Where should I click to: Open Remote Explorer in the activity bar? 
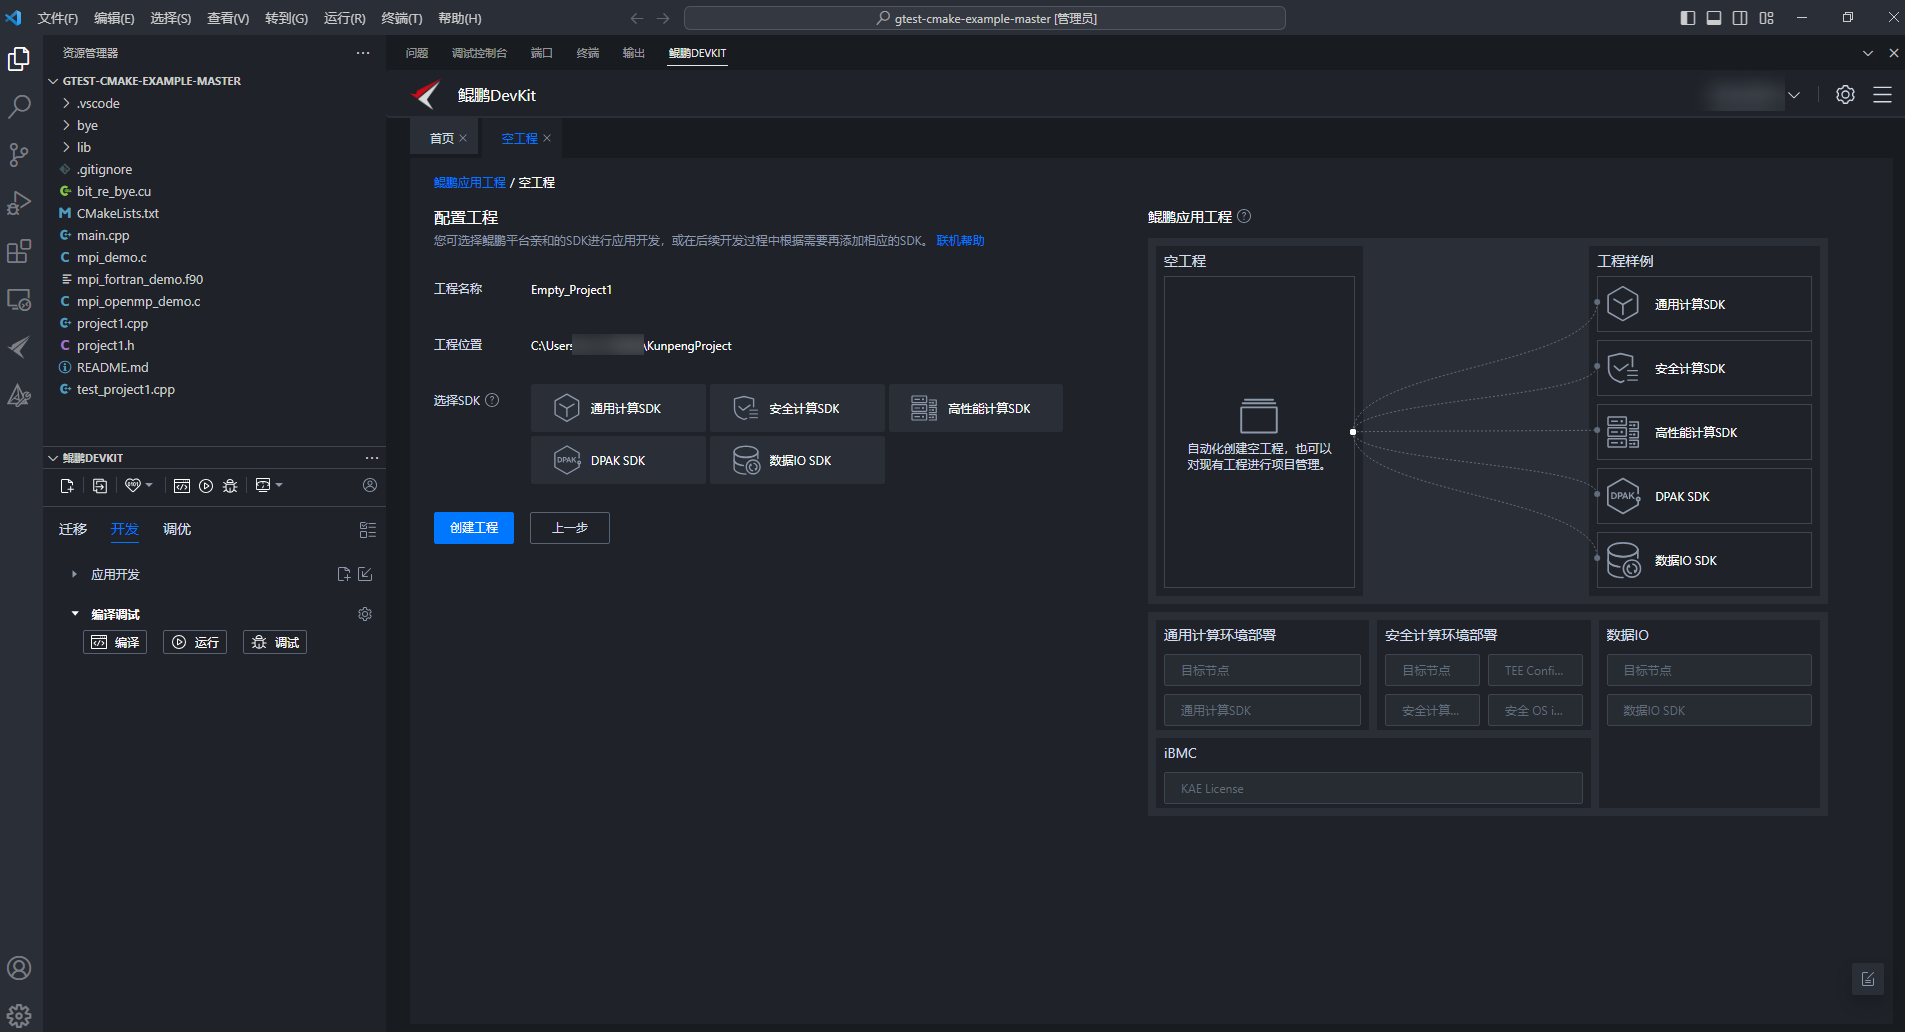click(x=19, y=299)
